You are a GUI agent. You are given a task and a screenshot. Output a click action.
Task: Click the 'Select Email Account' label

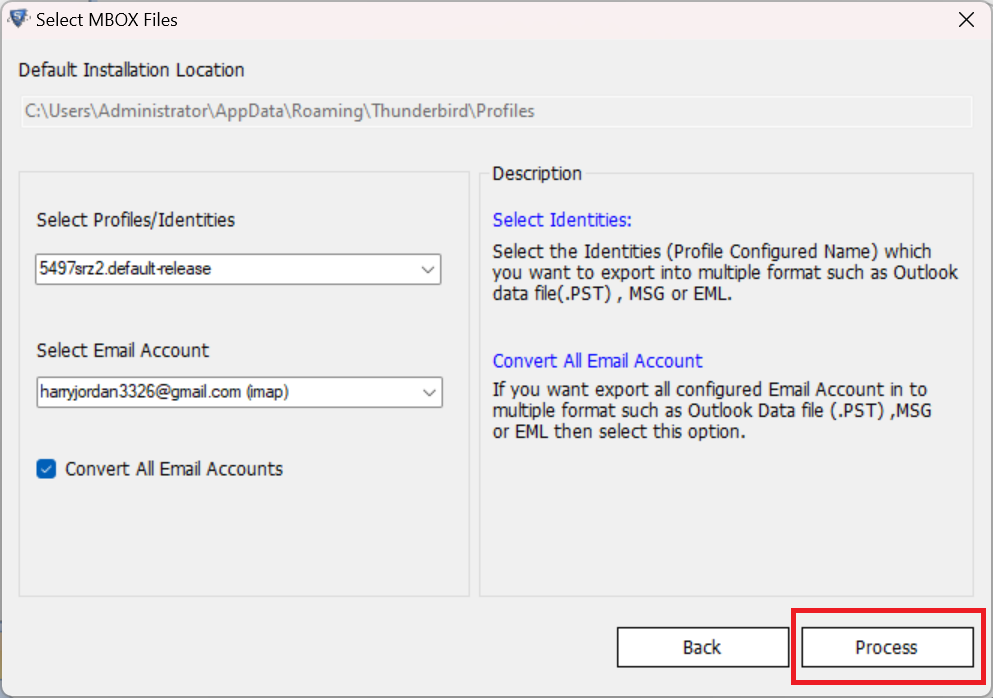122,350
